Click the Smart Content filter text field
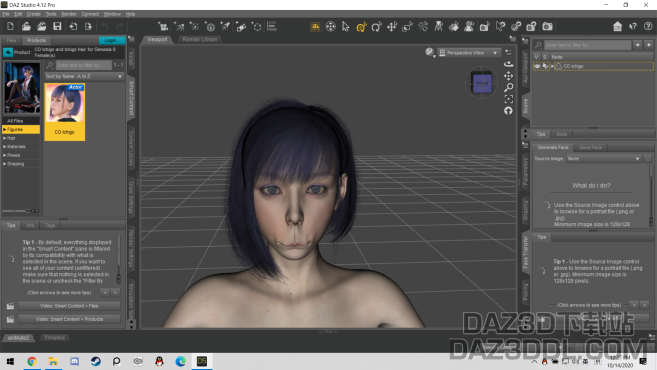Viewport: 657px width, 370px height. tap(83, 65)
